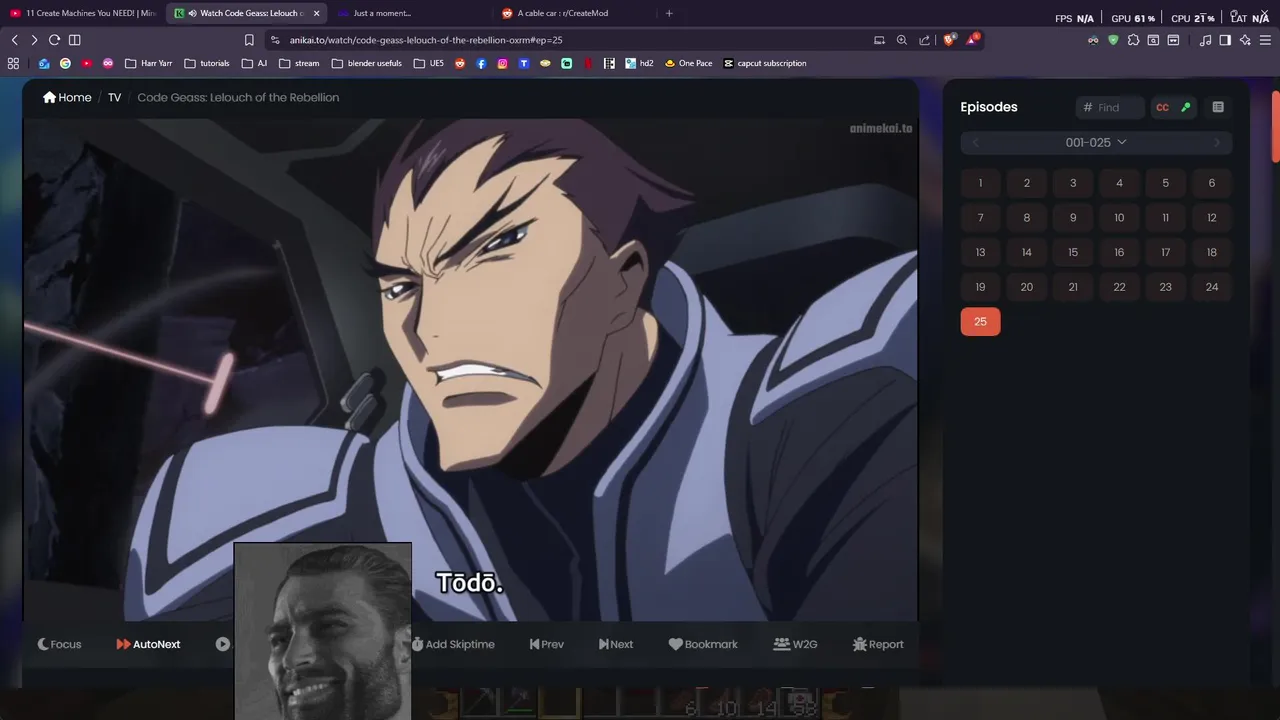
Task: Select episode 12 in the Episodes grid
Action: pyautogui.click(x=1211, y=218)
